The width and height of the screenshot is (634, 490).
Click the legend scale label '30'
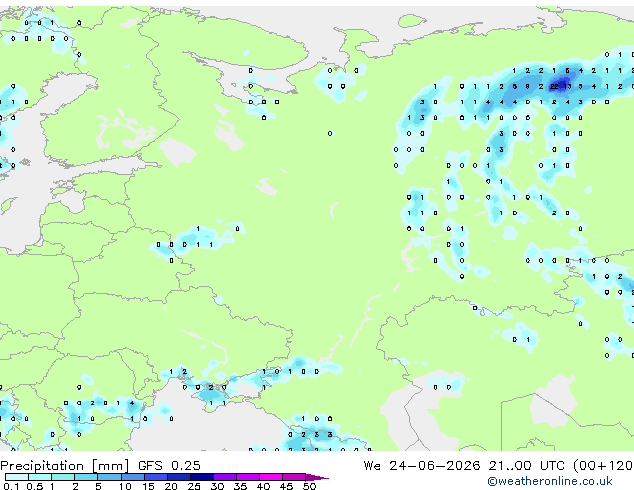click(217, 486)
